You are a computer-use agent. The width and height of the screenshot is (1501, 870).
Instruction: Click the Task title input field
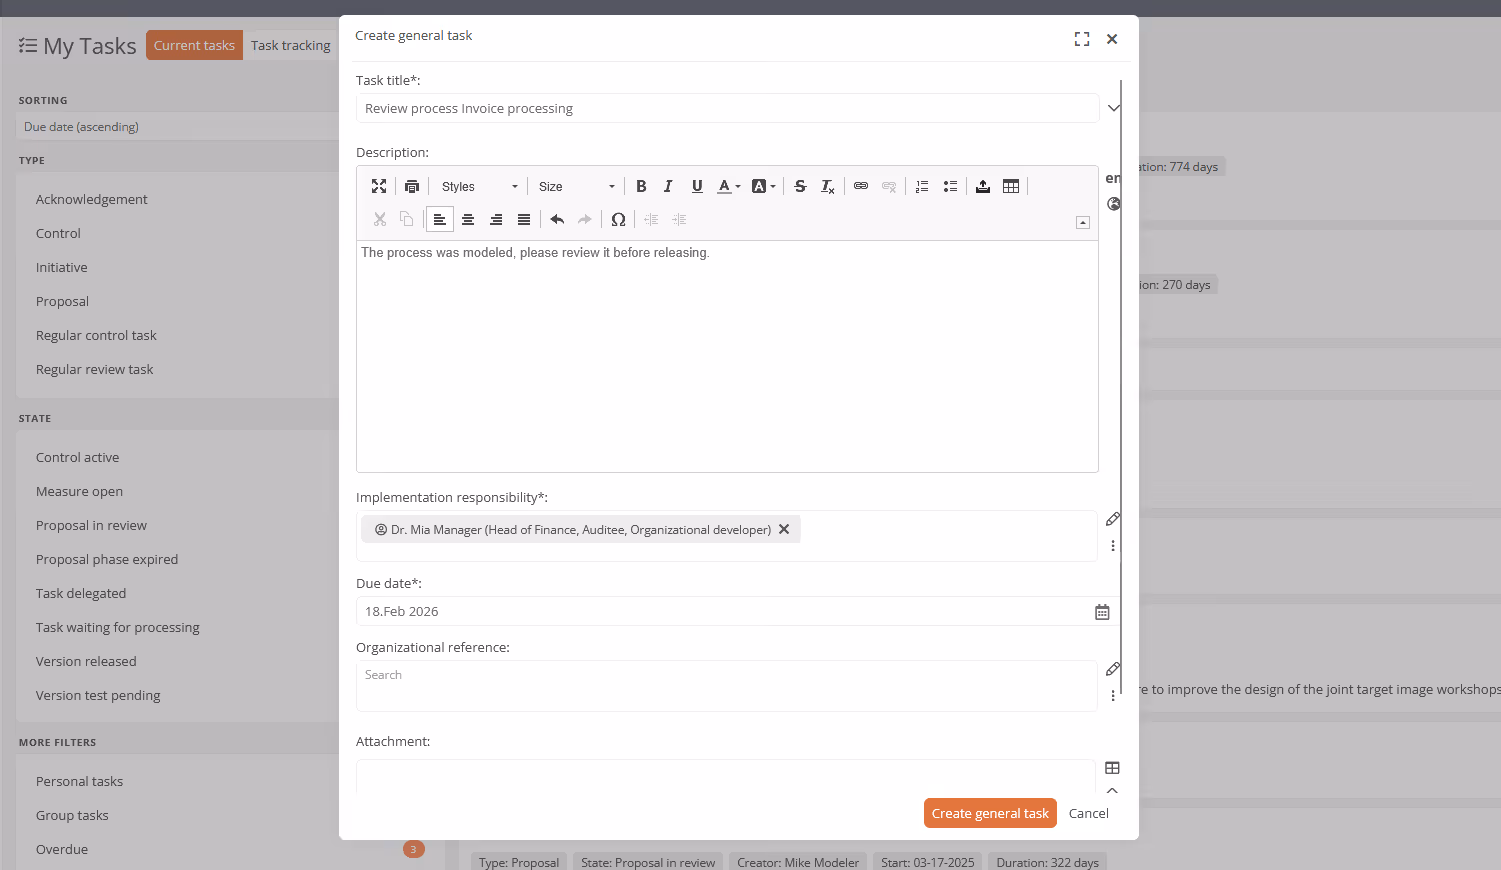[x=727, y=108]
